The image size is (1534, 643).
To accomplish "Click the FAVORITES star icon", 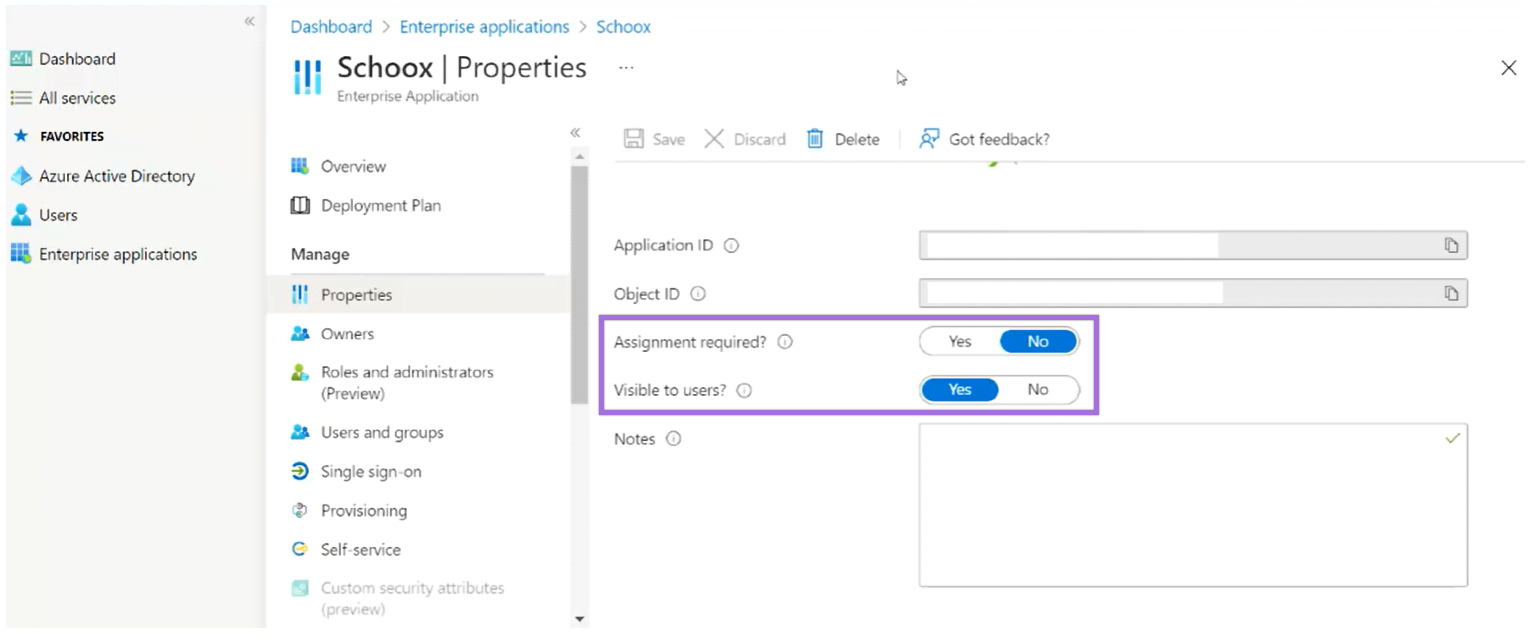I will pyautogui.click(x=21, y=136).
